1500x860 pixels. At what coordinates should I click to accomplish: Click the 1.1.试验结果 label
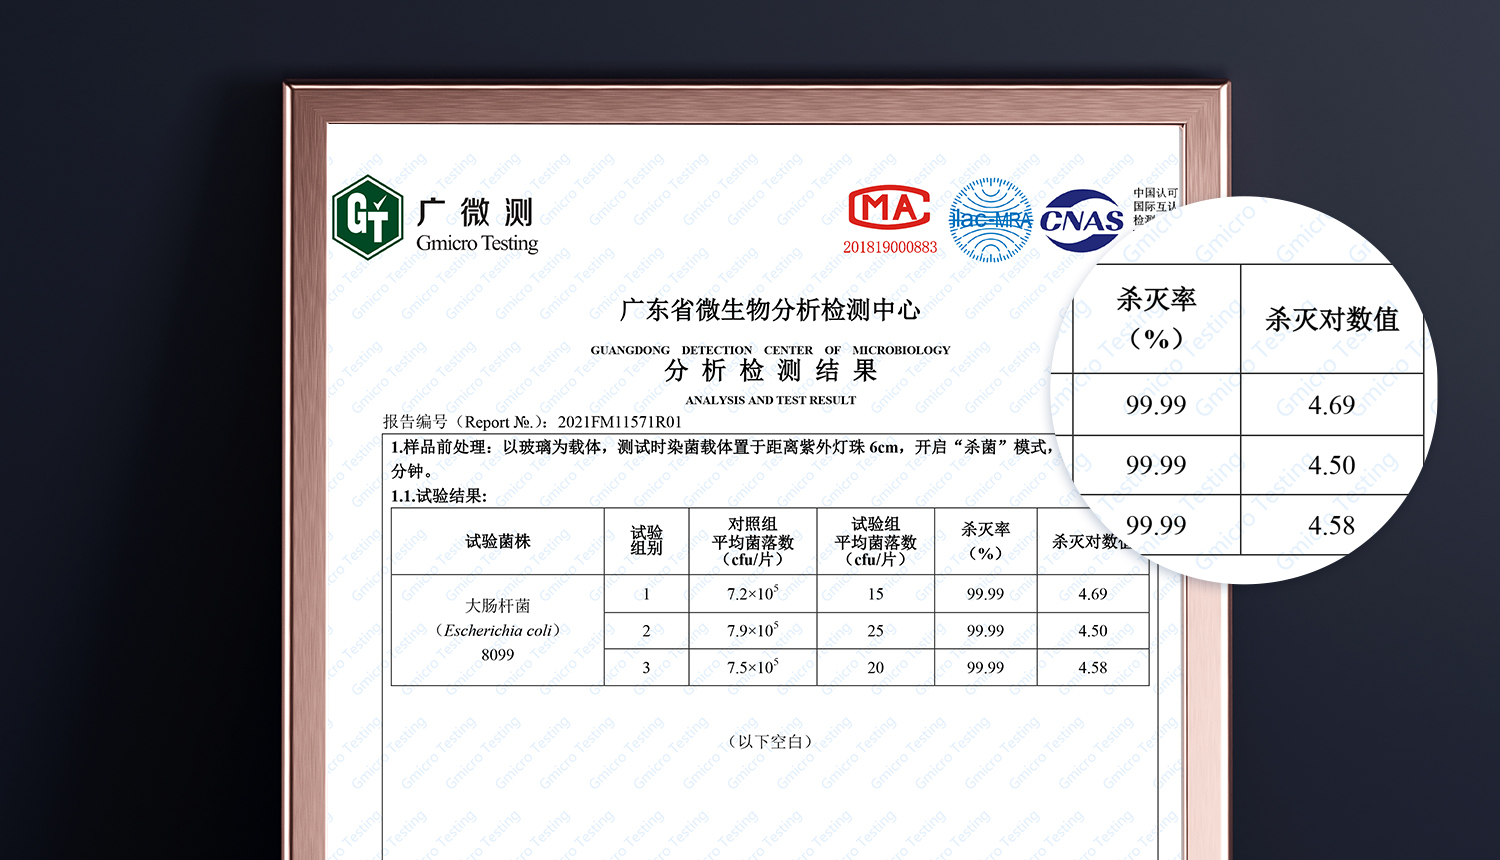click(439, 496)
